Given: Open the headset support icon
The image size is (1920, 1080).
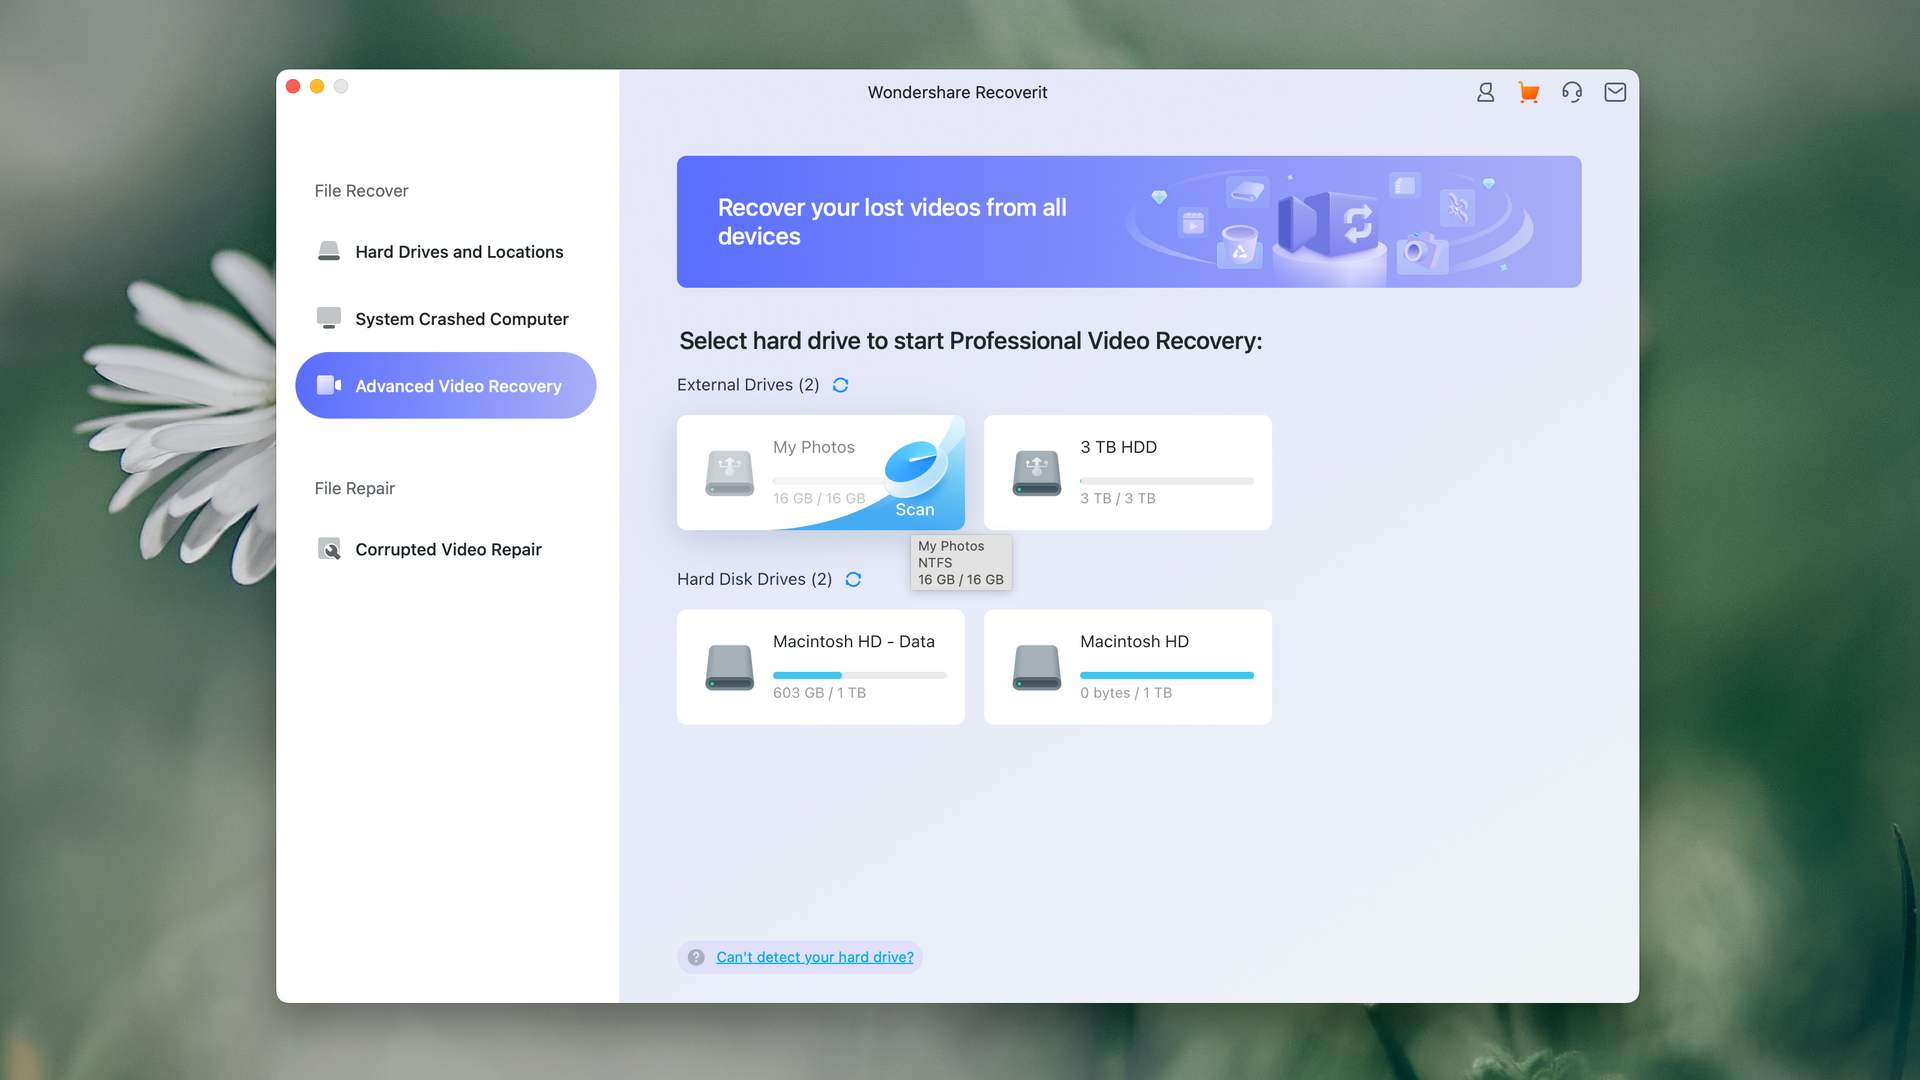Looking at the screenshot, I should (1572, 92).
